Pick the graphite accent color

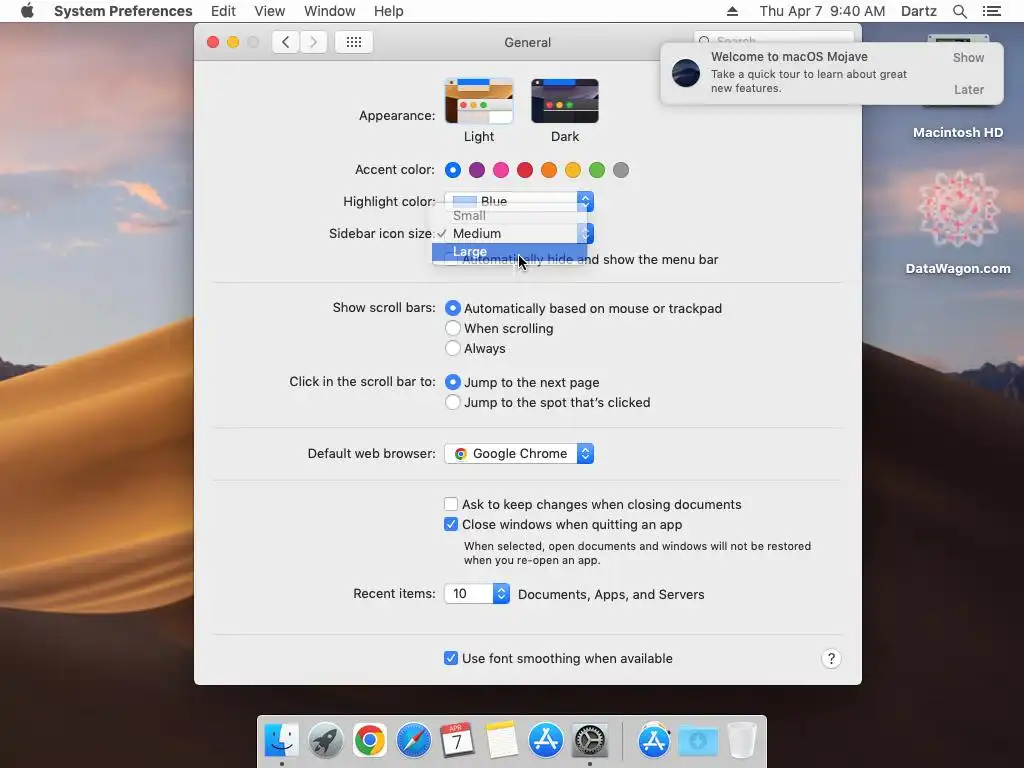pyautogui.click(x=621, y=170)
